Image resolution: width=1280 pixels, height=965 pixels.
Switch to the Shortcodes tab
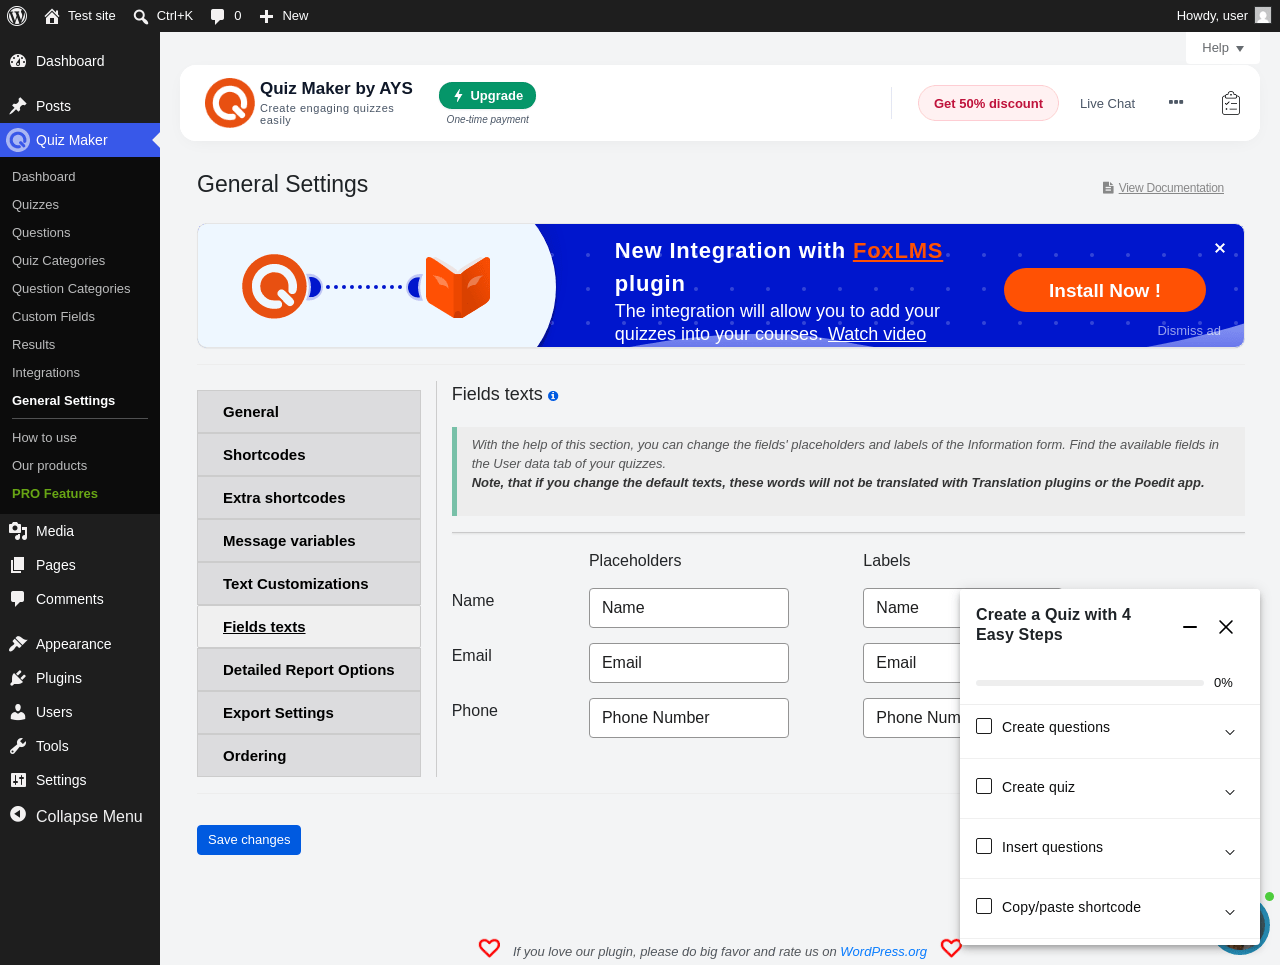point(309,455)
